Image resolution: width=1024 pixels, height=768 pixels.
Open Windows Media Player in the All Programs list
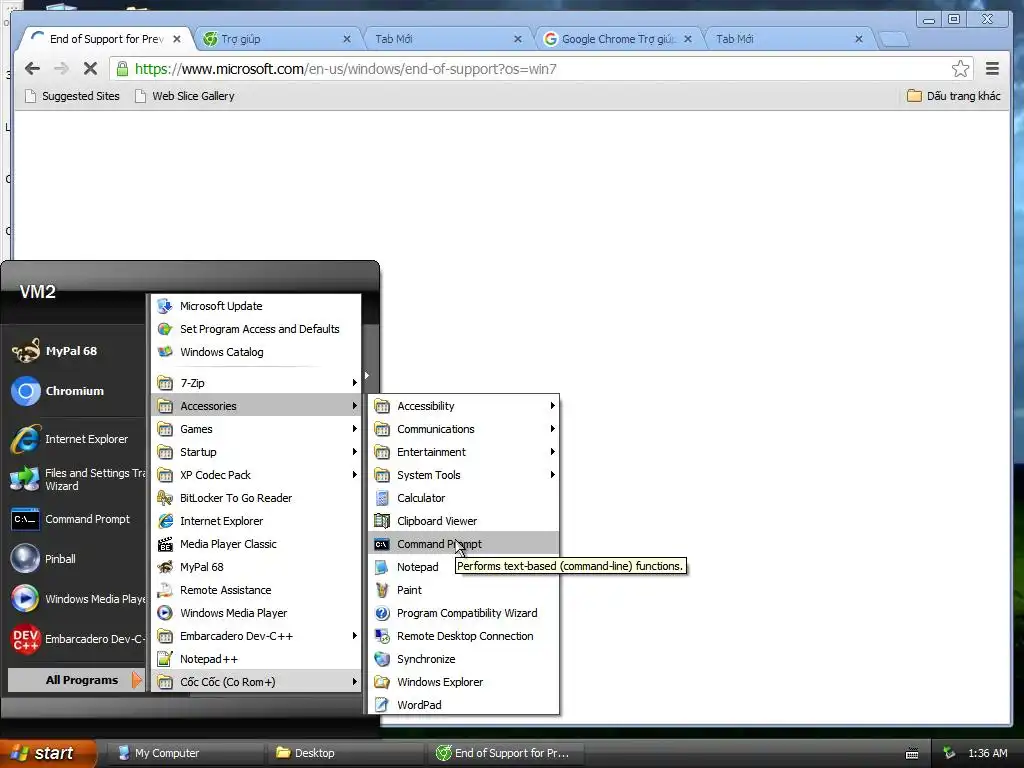(256, 613)
